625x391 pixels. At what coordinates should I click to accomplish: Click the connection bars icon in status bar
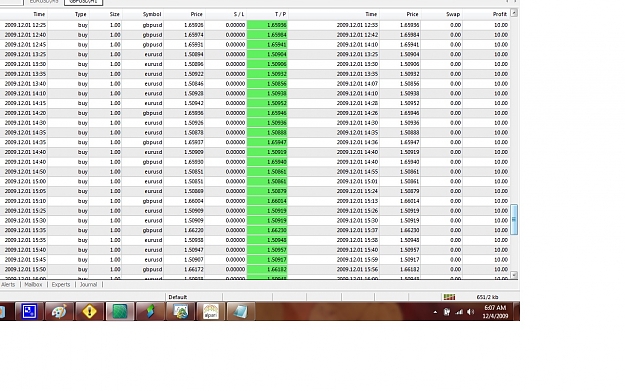point(449,297)
